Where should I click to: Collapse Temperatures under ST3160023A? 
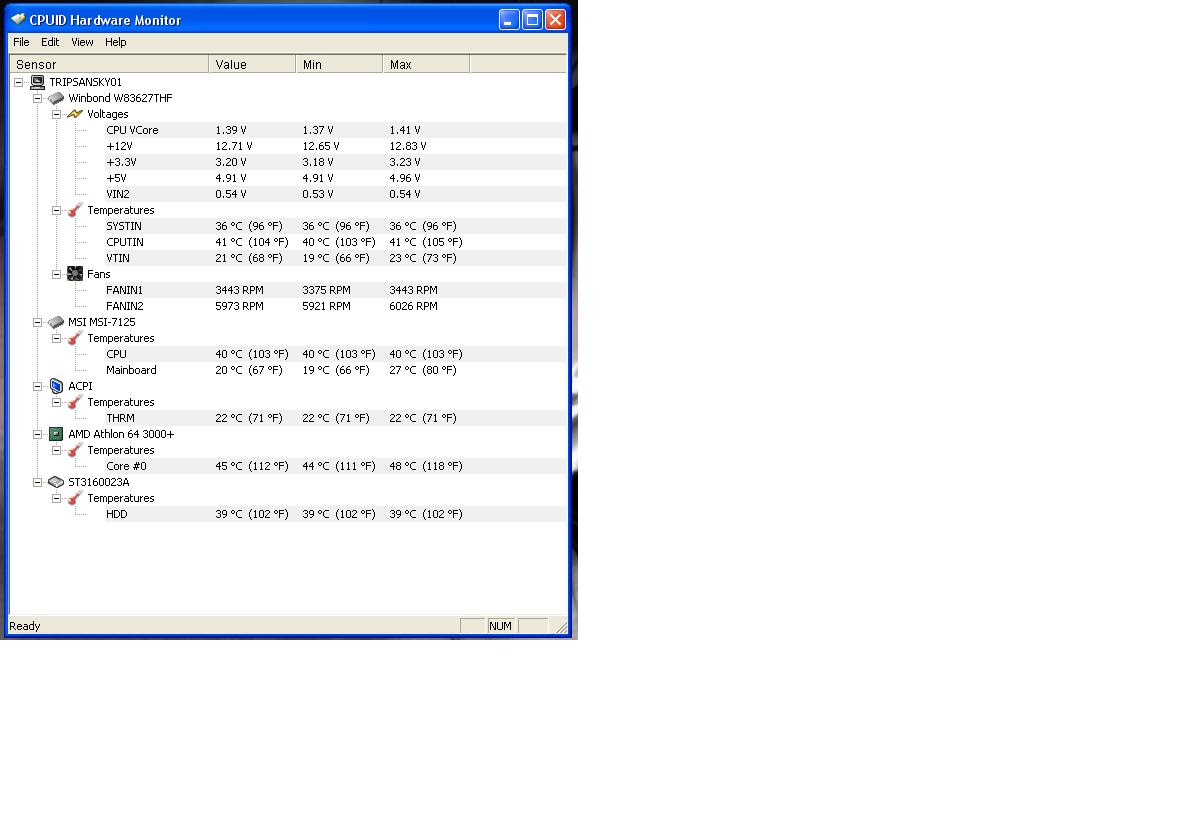(x=56, y=498)
